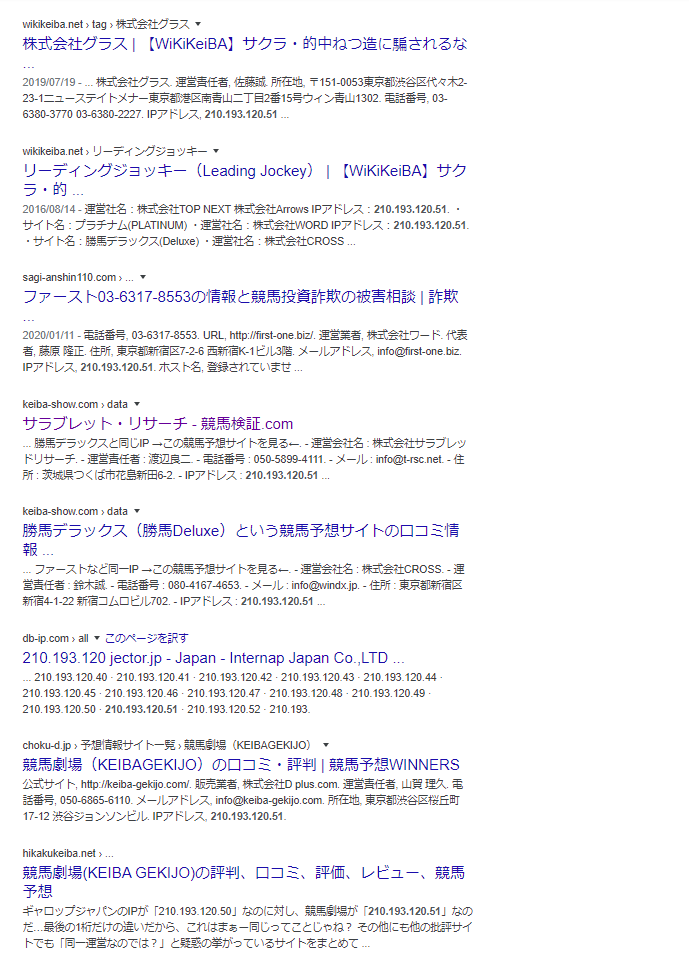Click the wikikeiba.net › tag › 株式会社グラス URL text
This screenshot has width=689, height=964.
pos(106,24)
